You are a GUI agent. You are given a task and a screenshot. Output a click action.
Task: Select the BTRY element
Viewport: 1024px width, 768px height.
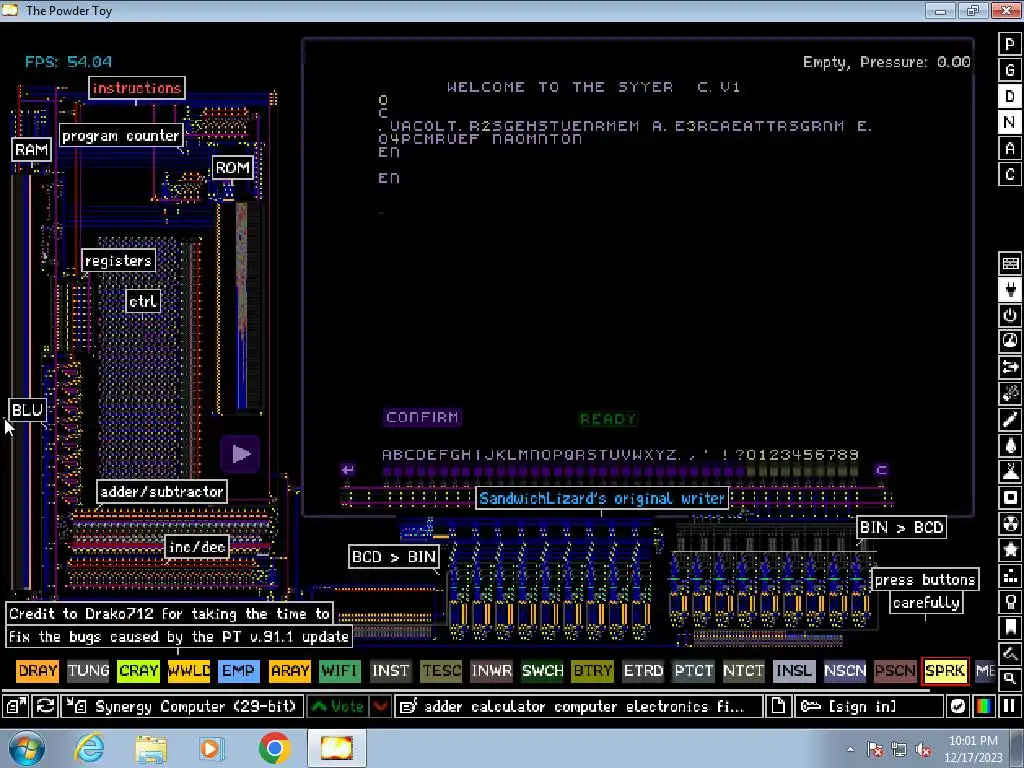[x=592, y=671]
